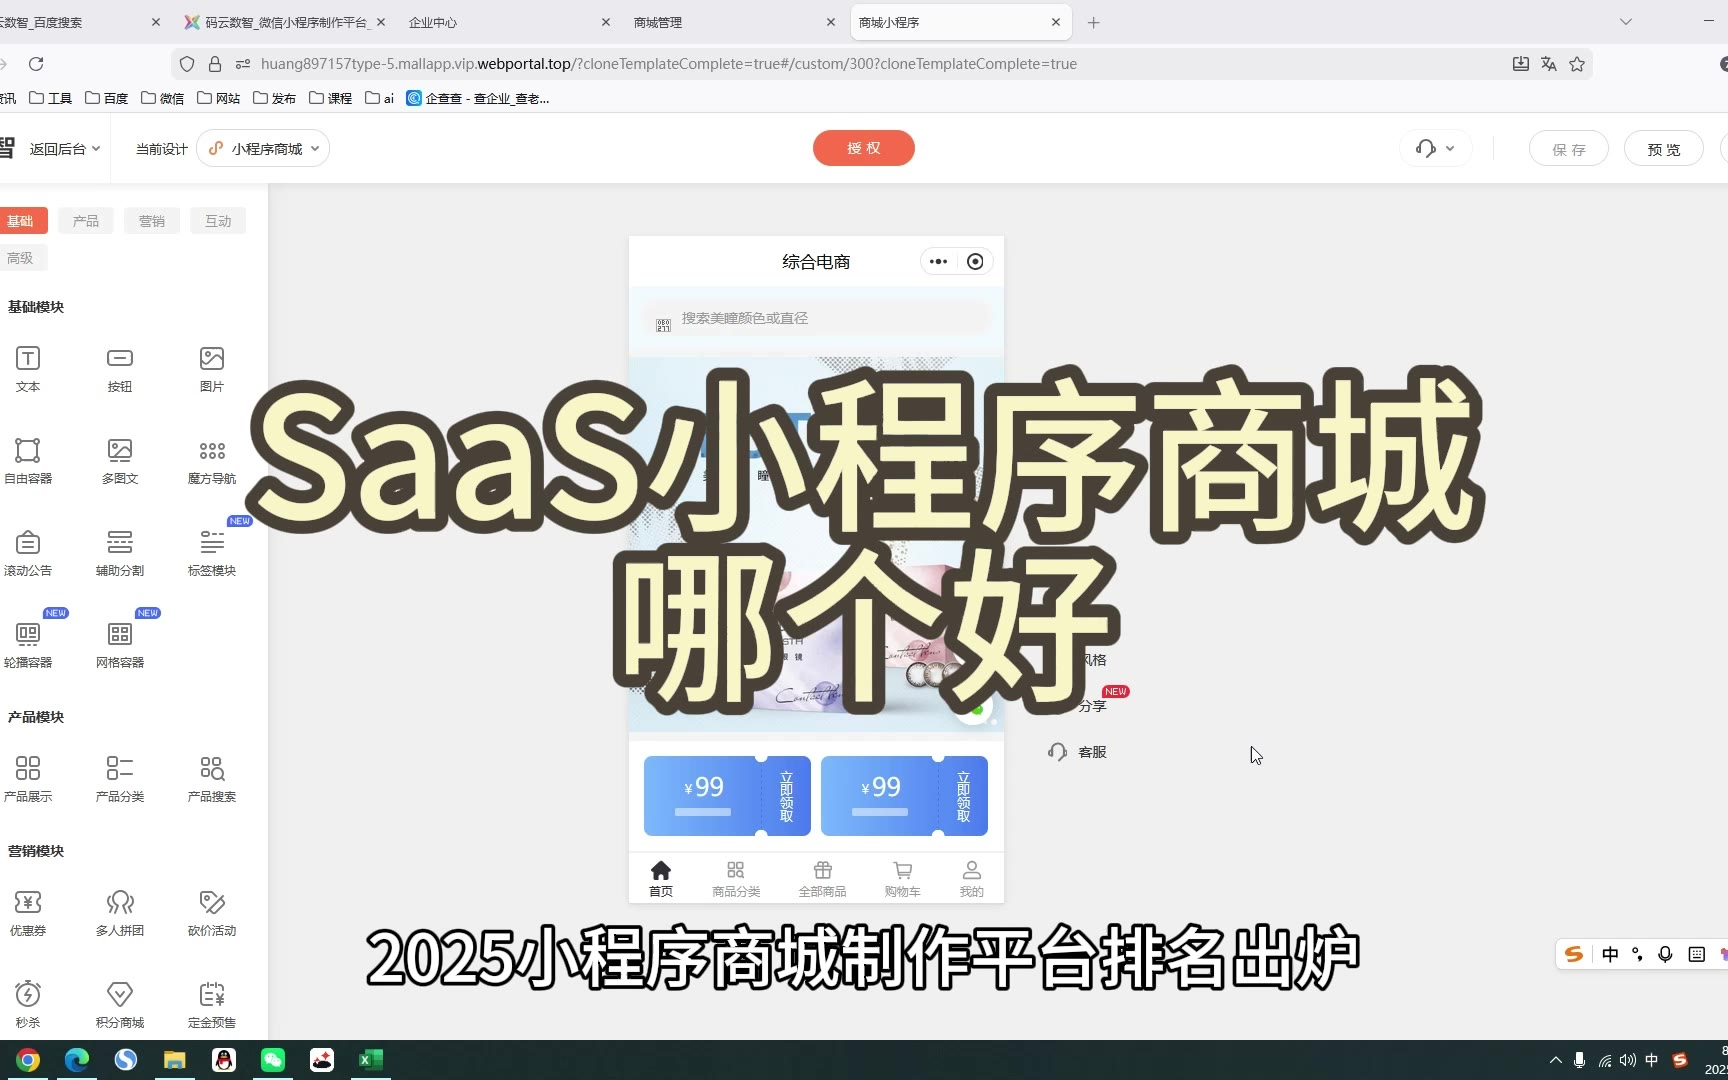Insert the 砍价活动 bargain activity module
Screen dimensions: 1728x1080
pyautogui.click(x=212, y=913)
